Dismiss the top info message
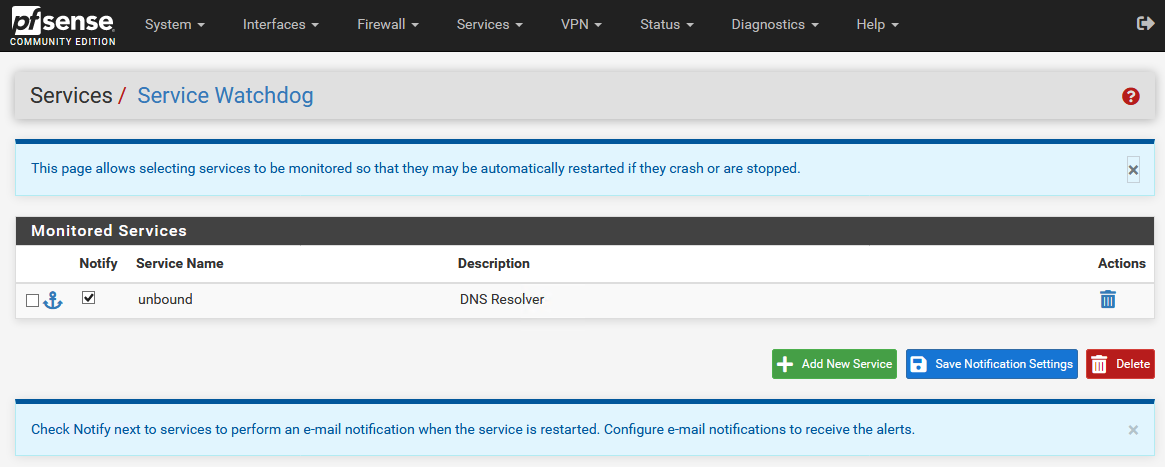This screenshot has height=467, width=1165. coord(1133,170)
